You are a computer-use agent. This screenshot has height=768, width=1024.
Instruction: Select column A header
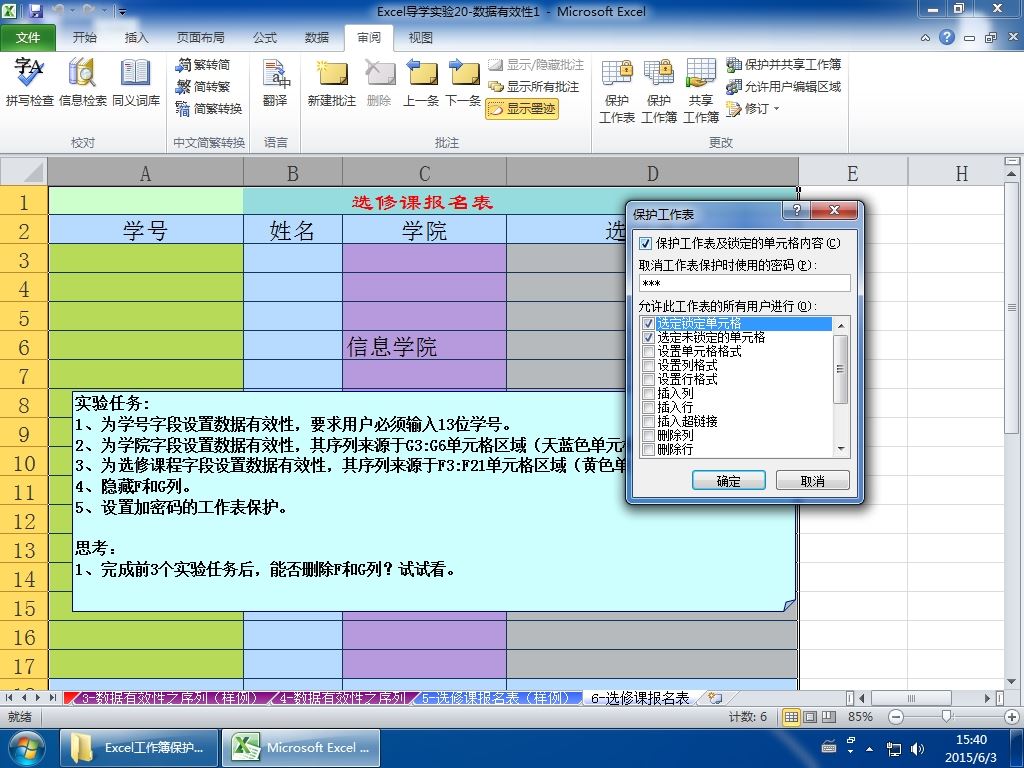[146, 173]
